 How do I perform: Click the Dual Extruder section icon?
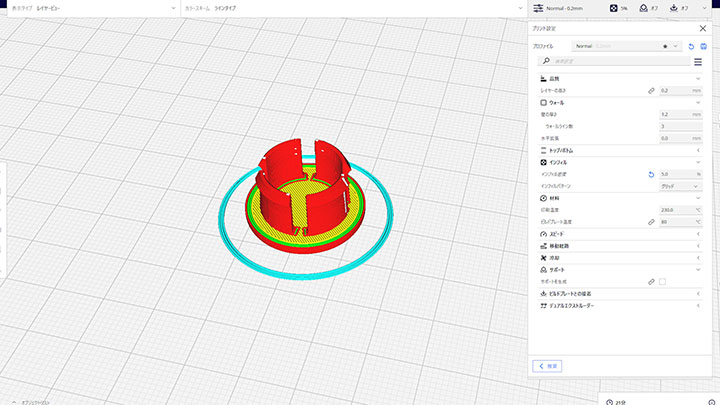(x=544, y=305)
